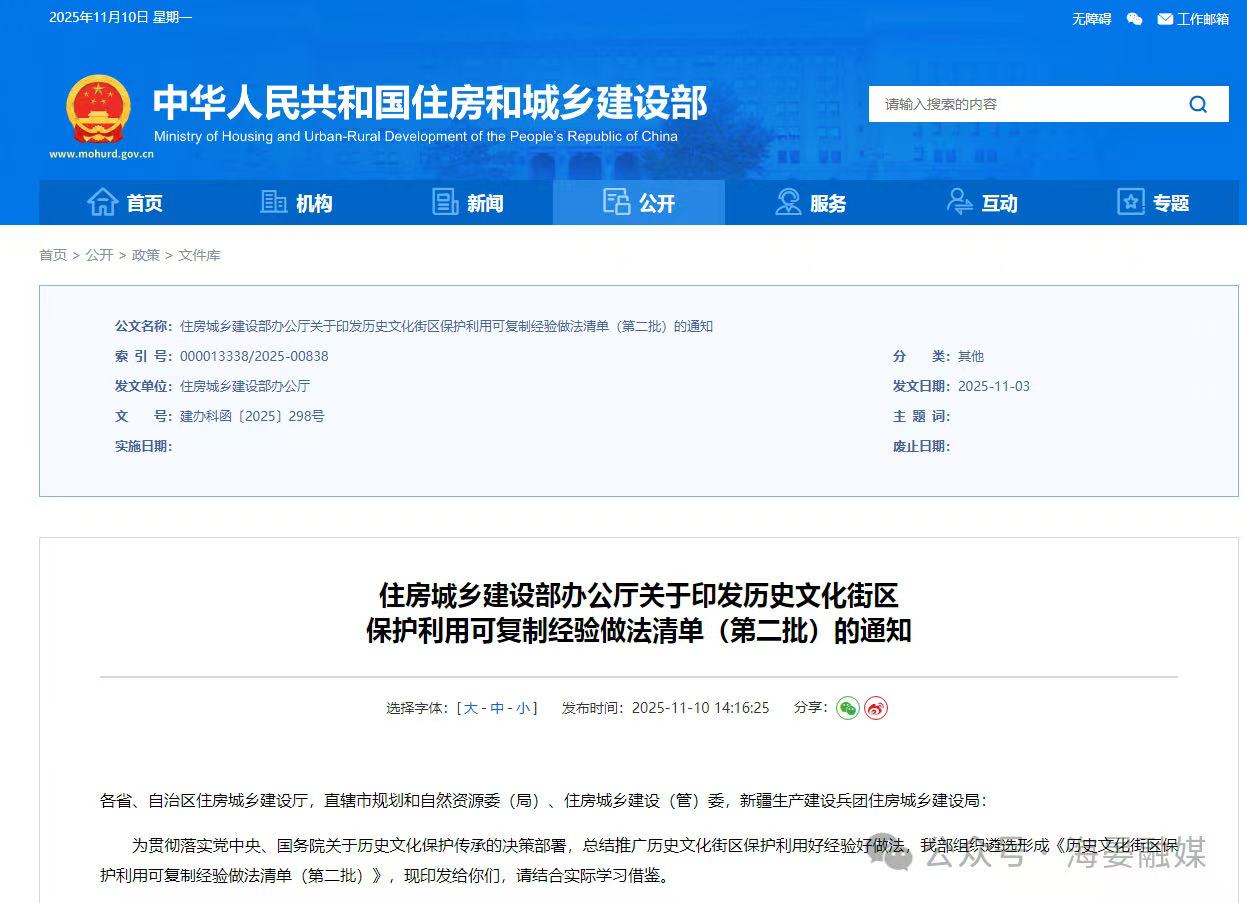This screenshot has width=1247, height=903.
Task: Set font size to 大
Action: 470,708
